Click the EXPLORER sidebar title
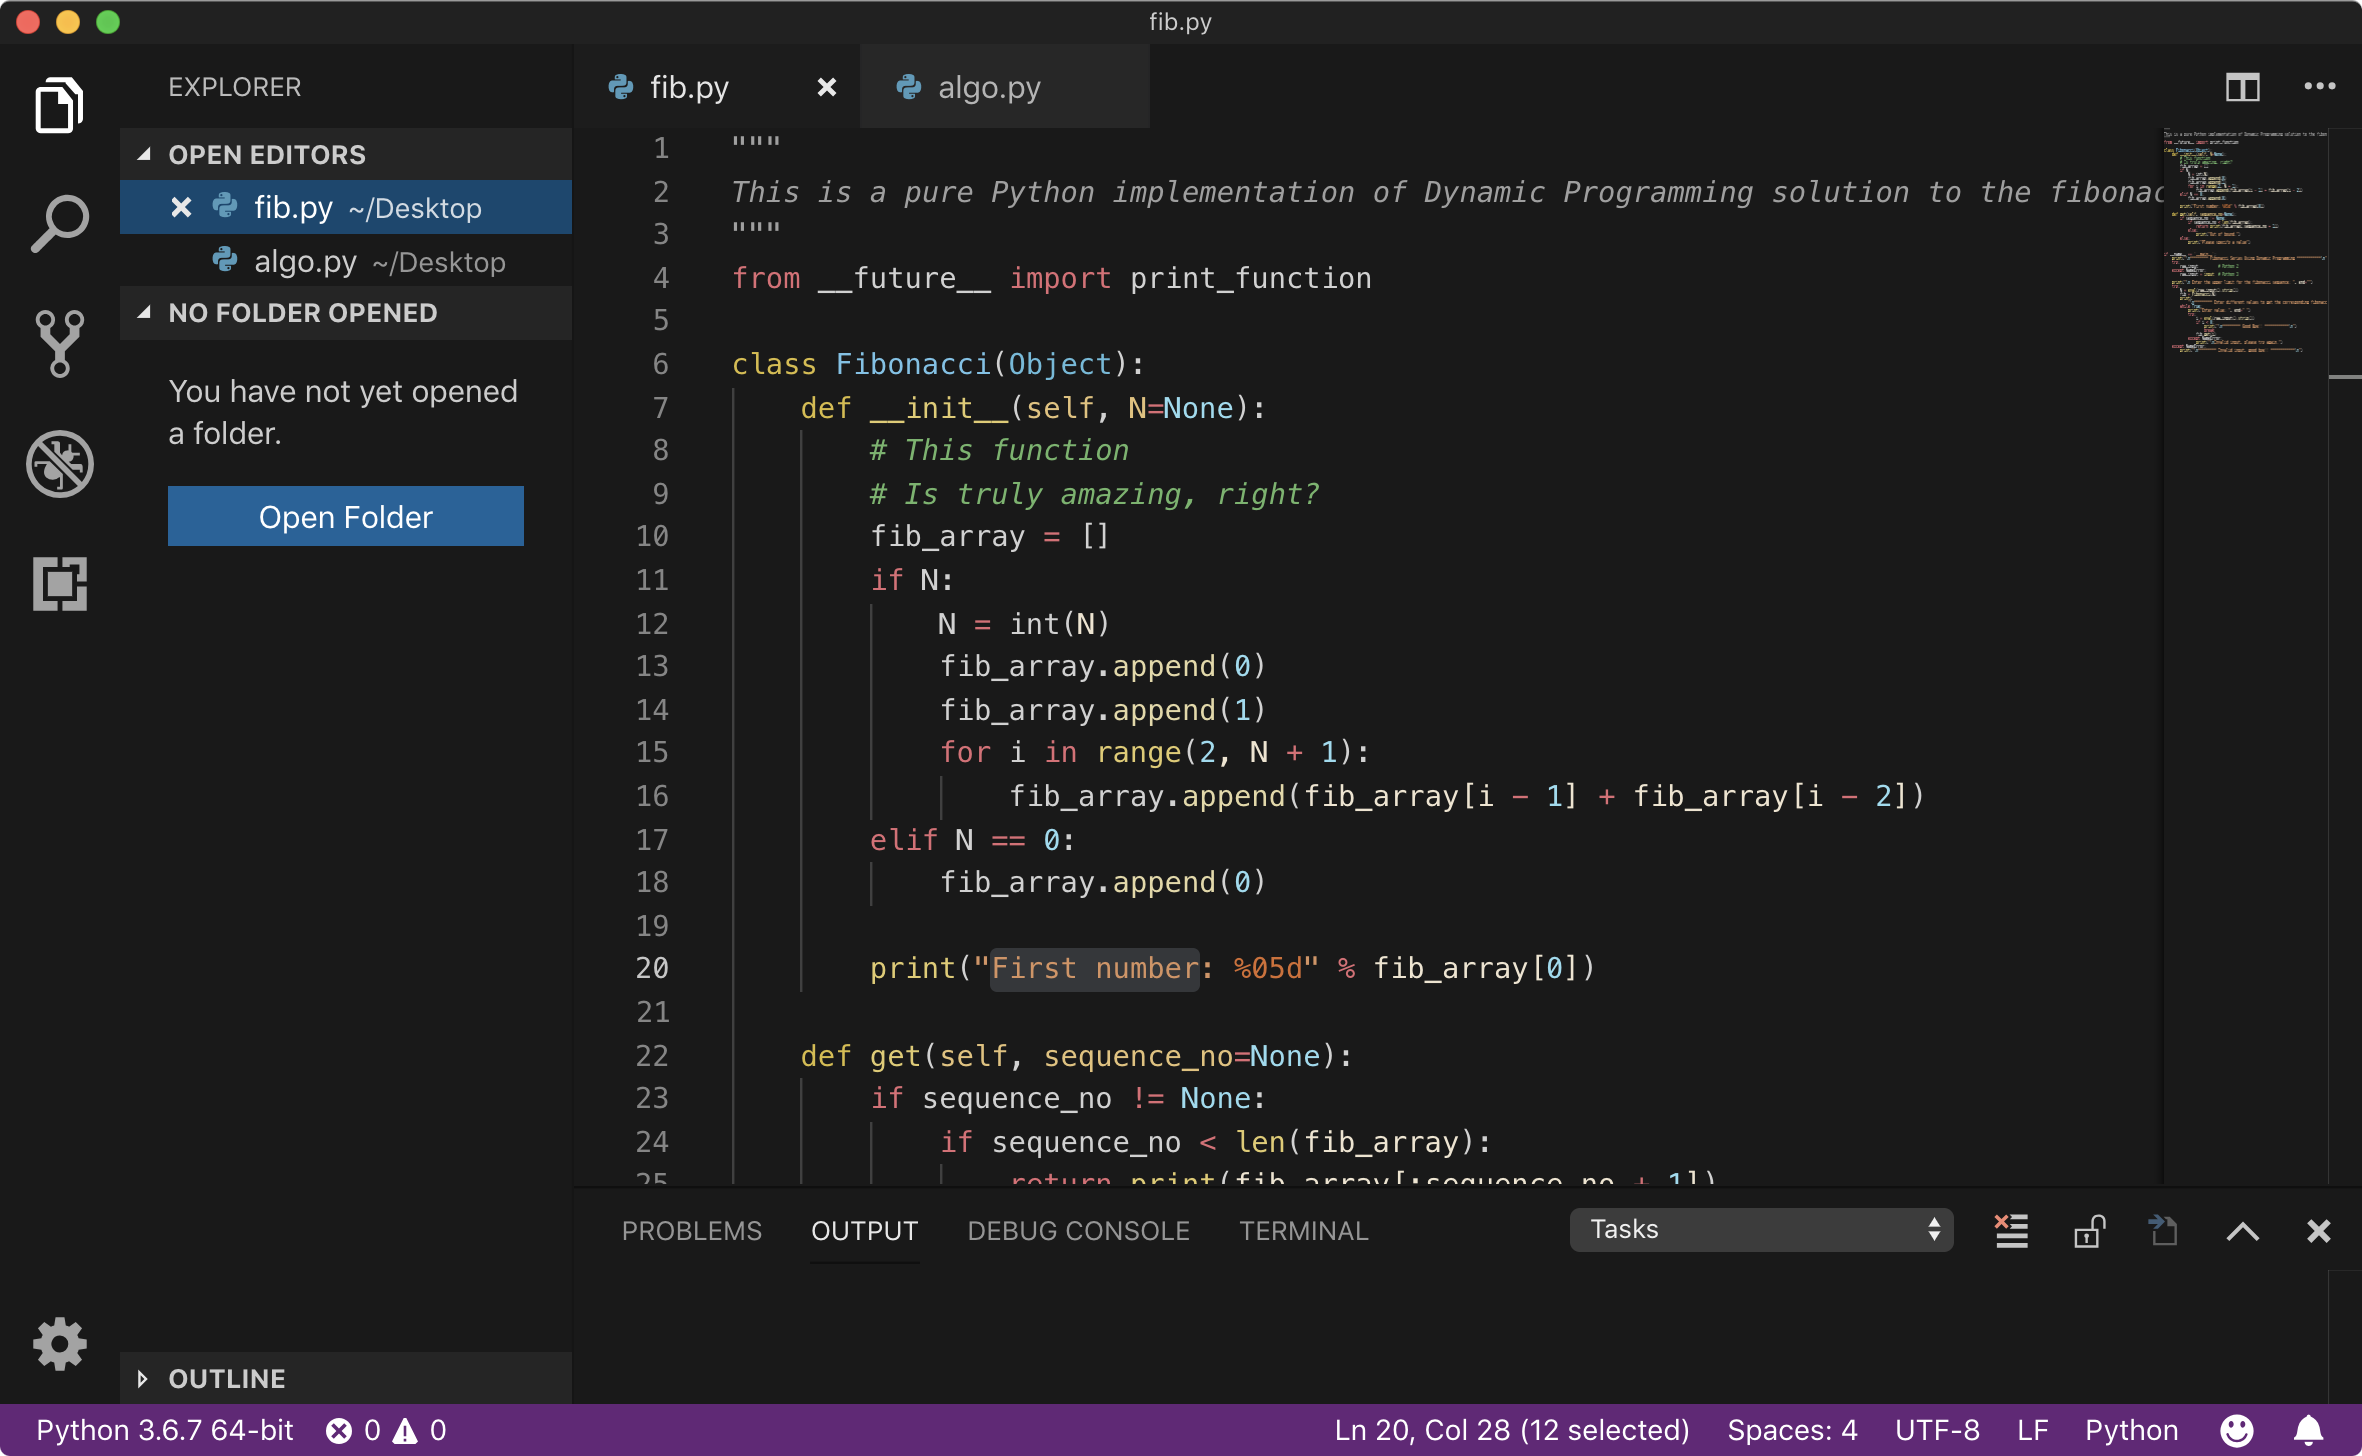The image size is (2362, 1456). (234, 87)
